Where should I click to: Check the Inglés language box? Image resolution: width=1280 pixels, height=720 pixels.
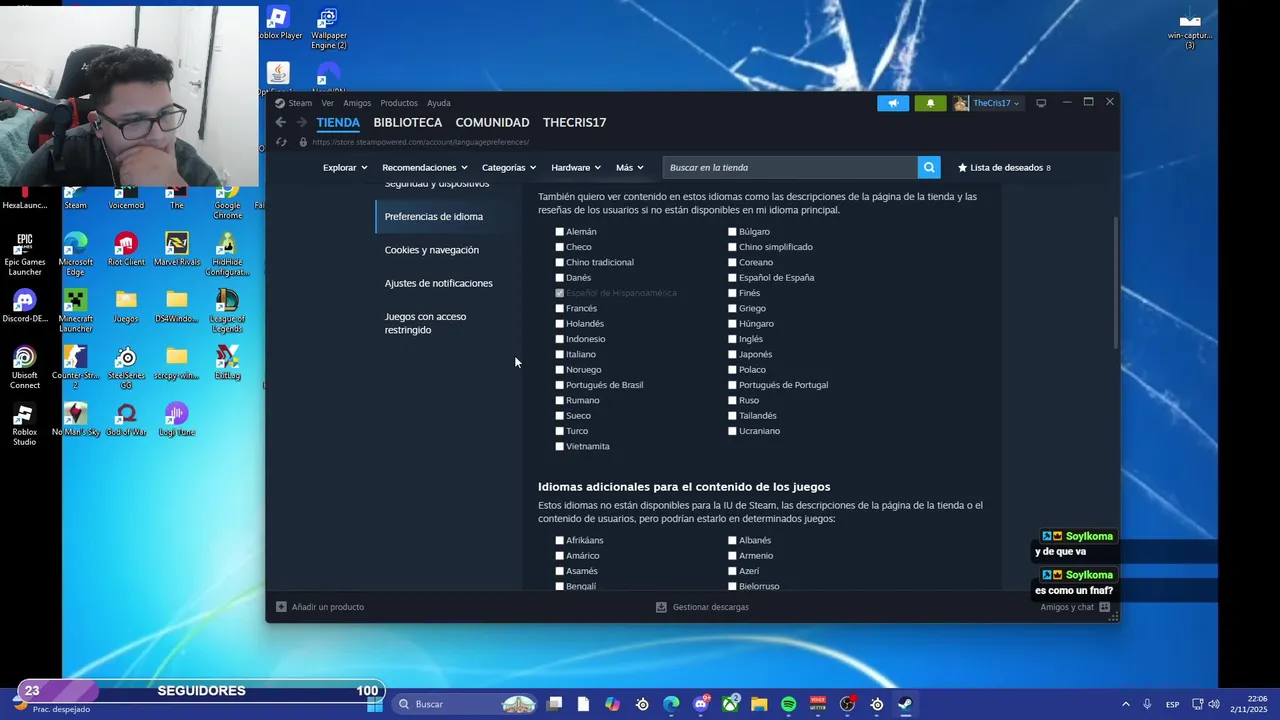tap(732, 339)
